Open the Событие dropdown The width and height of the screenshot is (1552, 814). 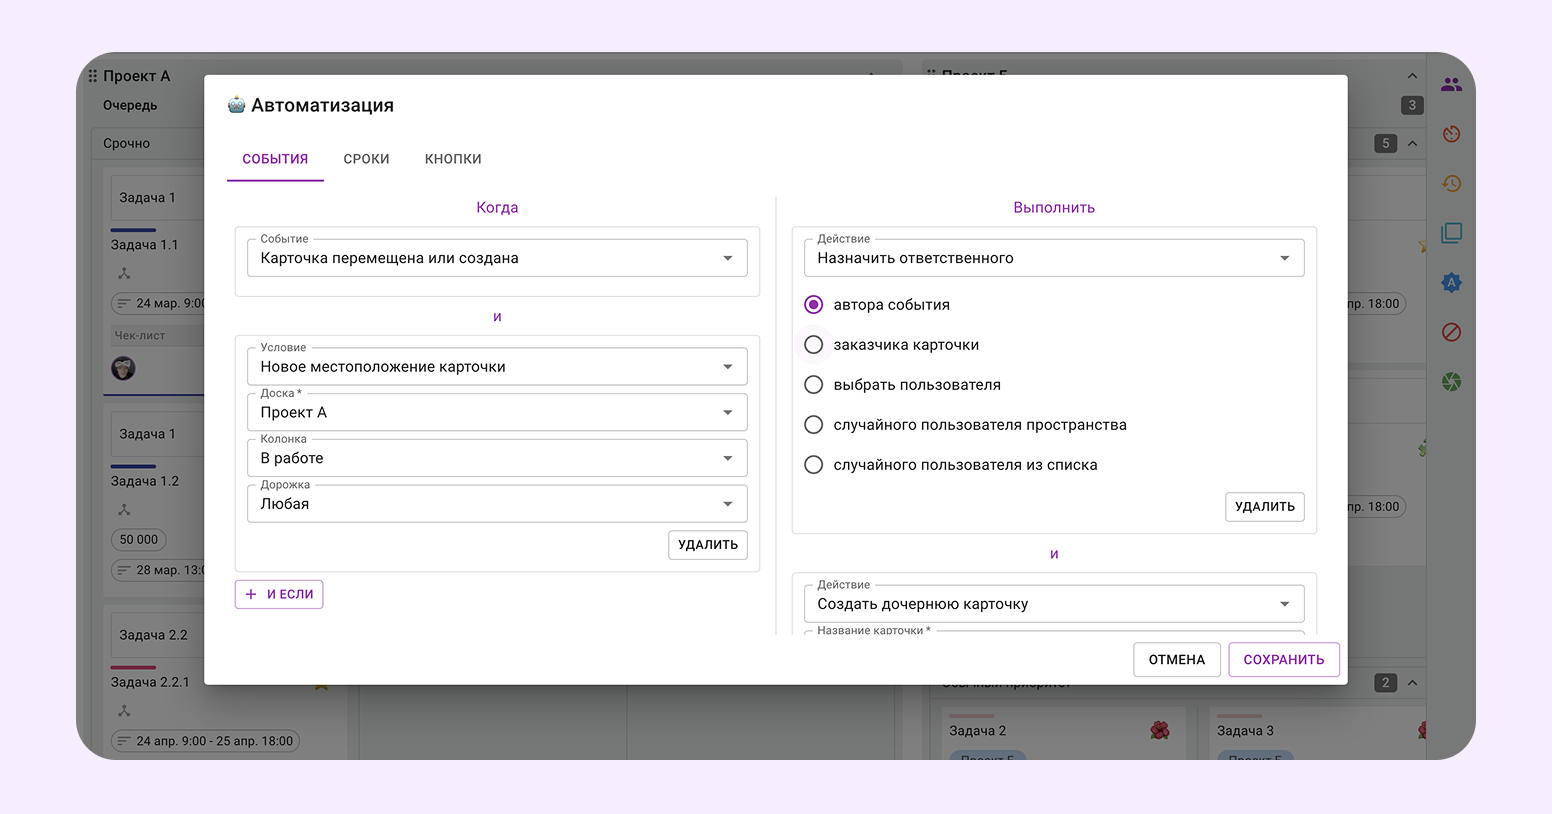pyautogui.click(x=496, y=258)
